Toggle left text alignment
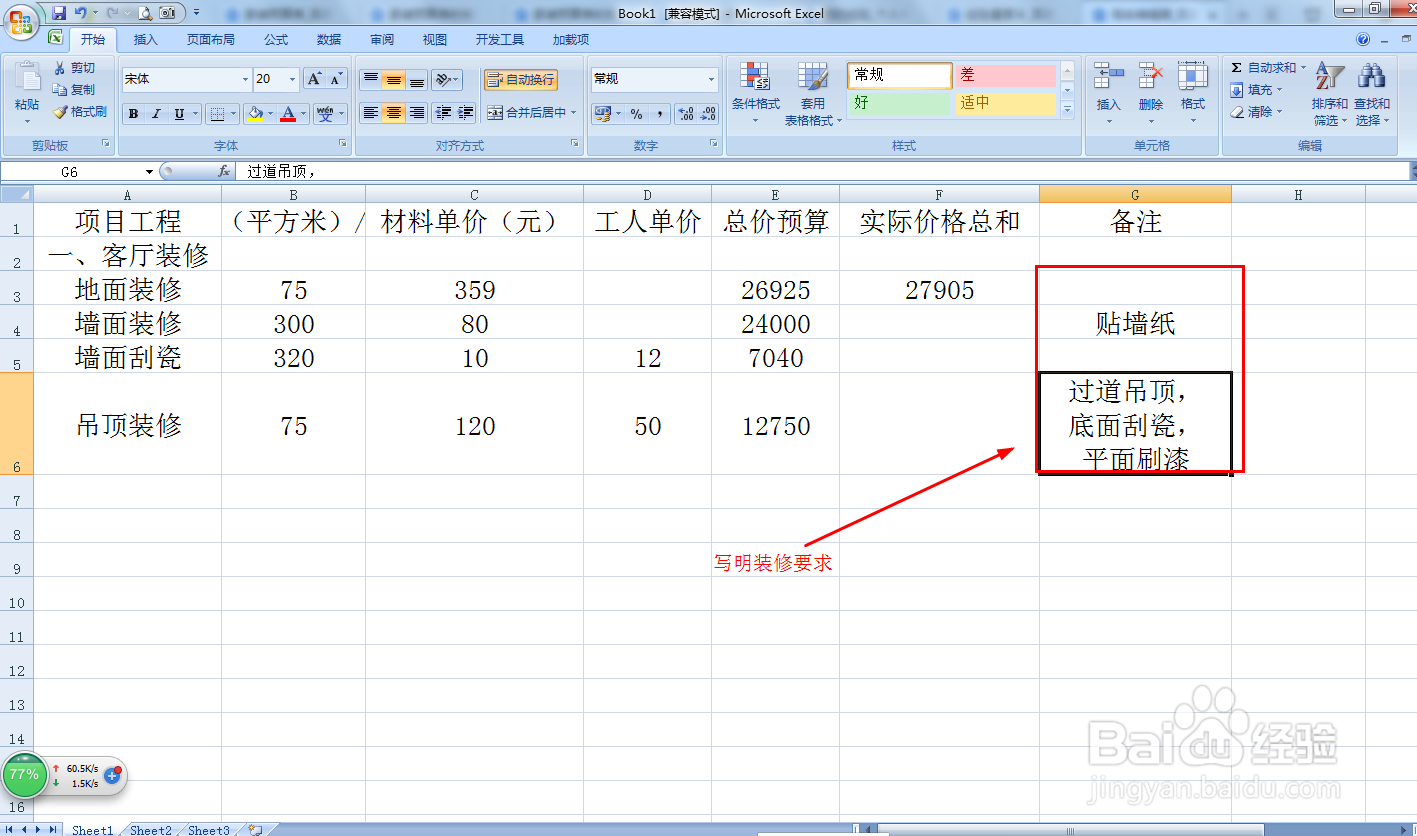Viewport: 1417px width, 836px height. point(371,113)
